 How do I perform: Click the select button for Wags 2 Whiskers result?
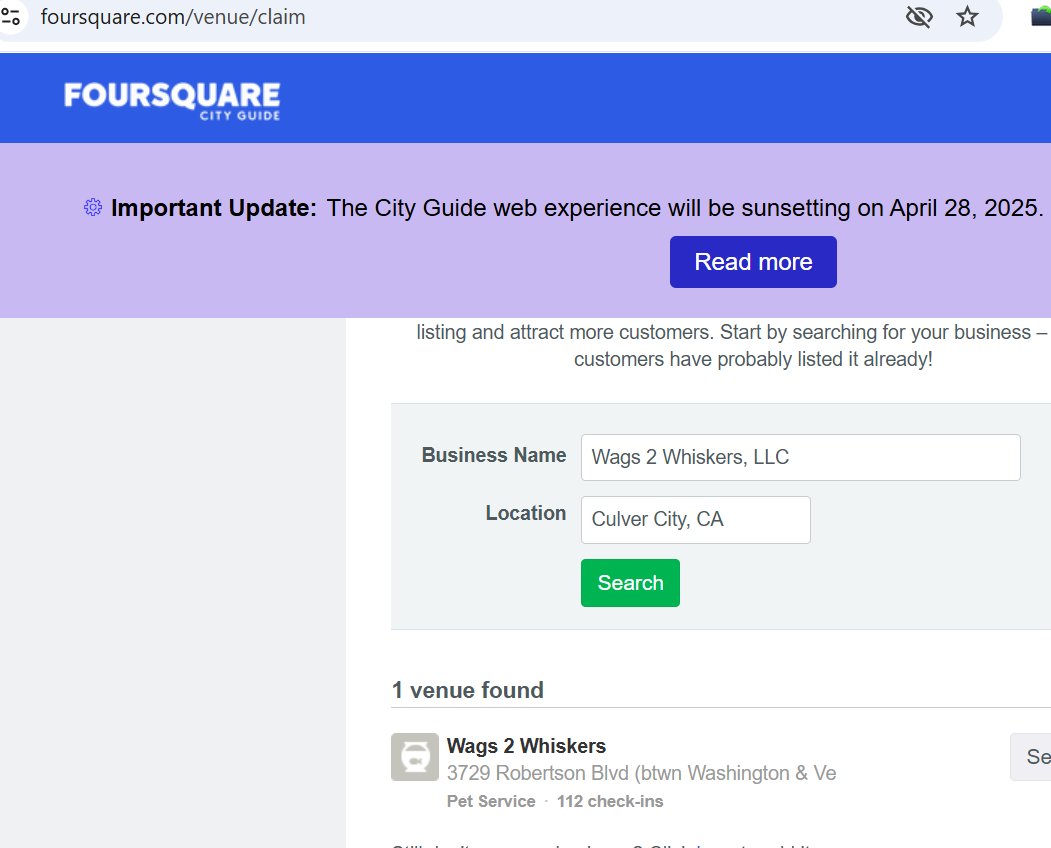click(1031, 757)
